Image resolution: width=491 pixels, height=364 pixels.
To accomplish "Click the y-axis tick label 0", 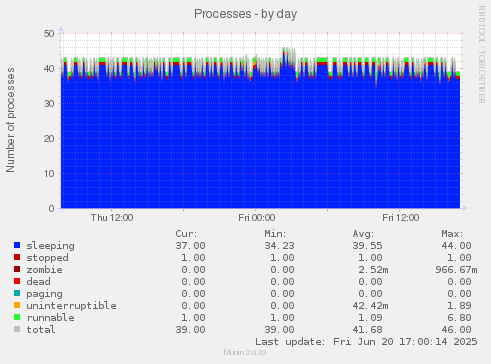I will (51, 208).
